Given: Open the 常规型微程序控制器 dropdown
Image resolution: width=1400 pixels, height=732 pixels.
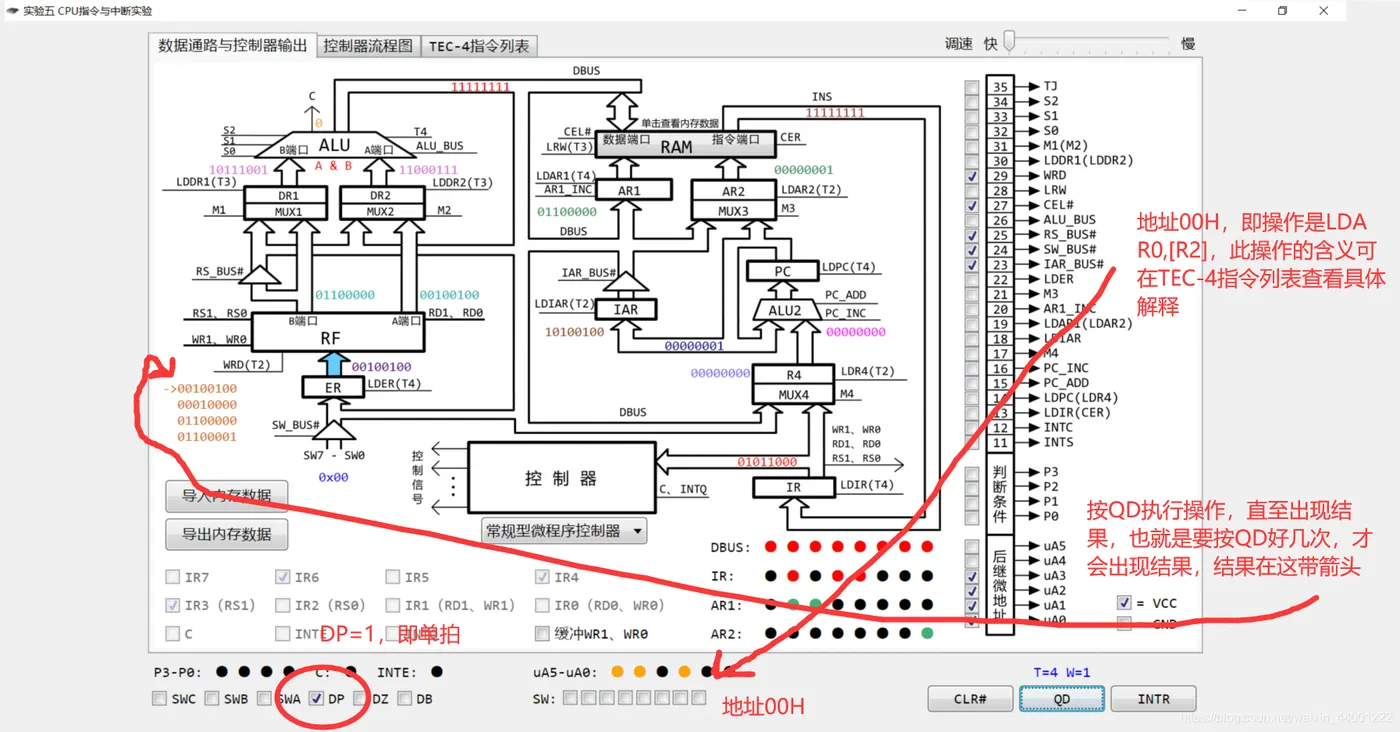Looking at the screenshot, I should click(x=564, y=531).
